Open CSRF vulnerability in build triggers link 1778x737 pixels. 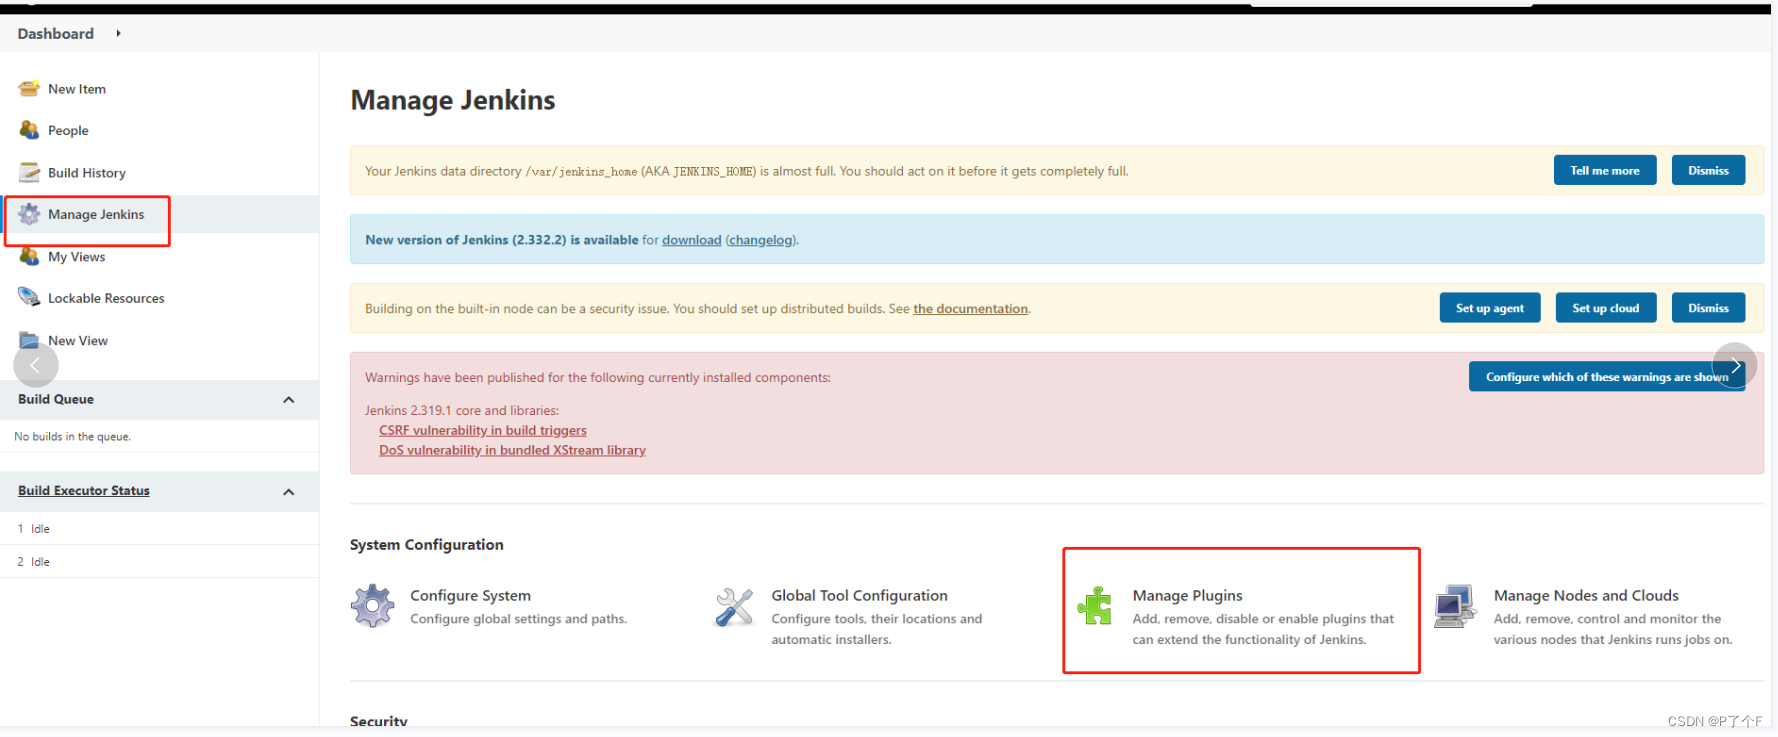pos(483,431)
